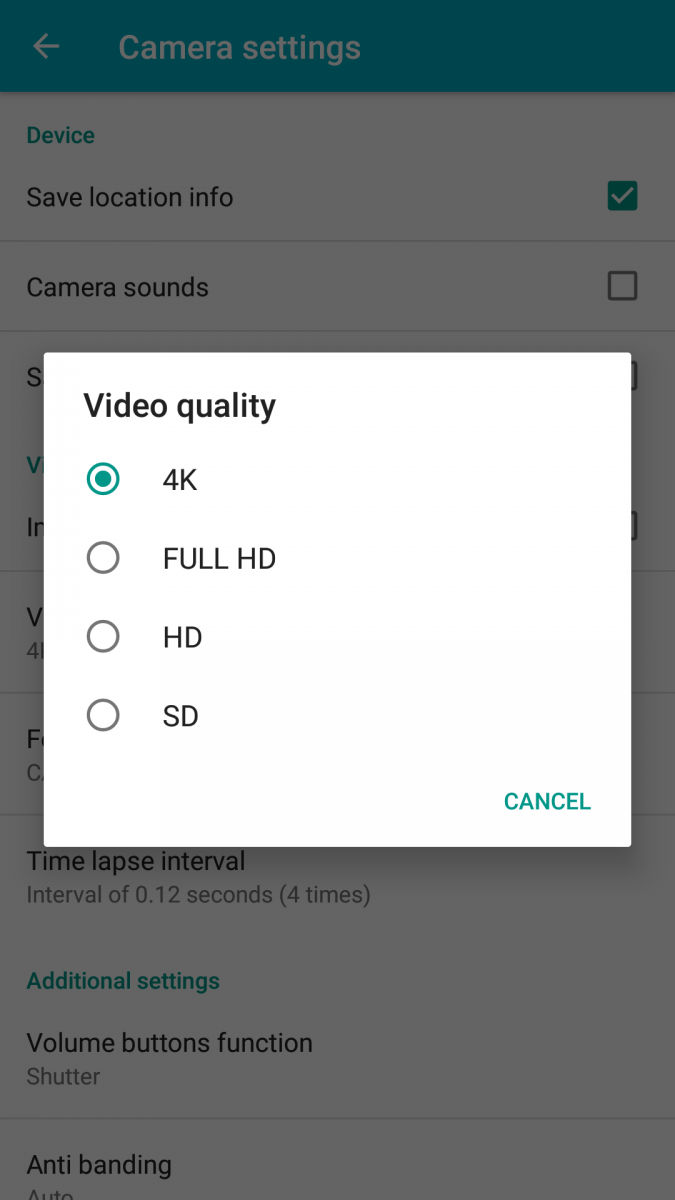The width and height of the screenshot is (675, 1200).
Task: Click the Camera settings header title
Action: [240, 47]
